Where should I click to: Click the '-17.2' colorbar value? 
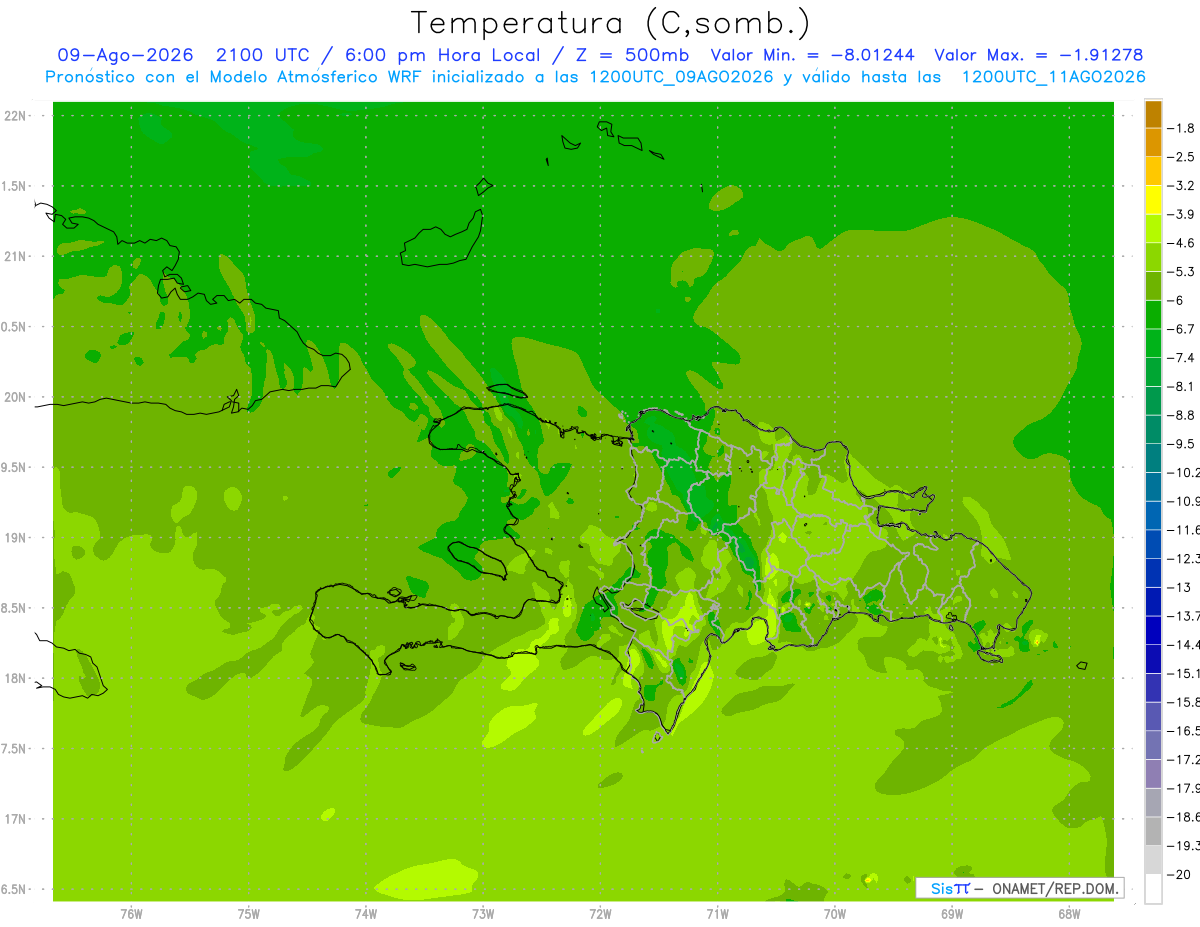click(1183, 759)
